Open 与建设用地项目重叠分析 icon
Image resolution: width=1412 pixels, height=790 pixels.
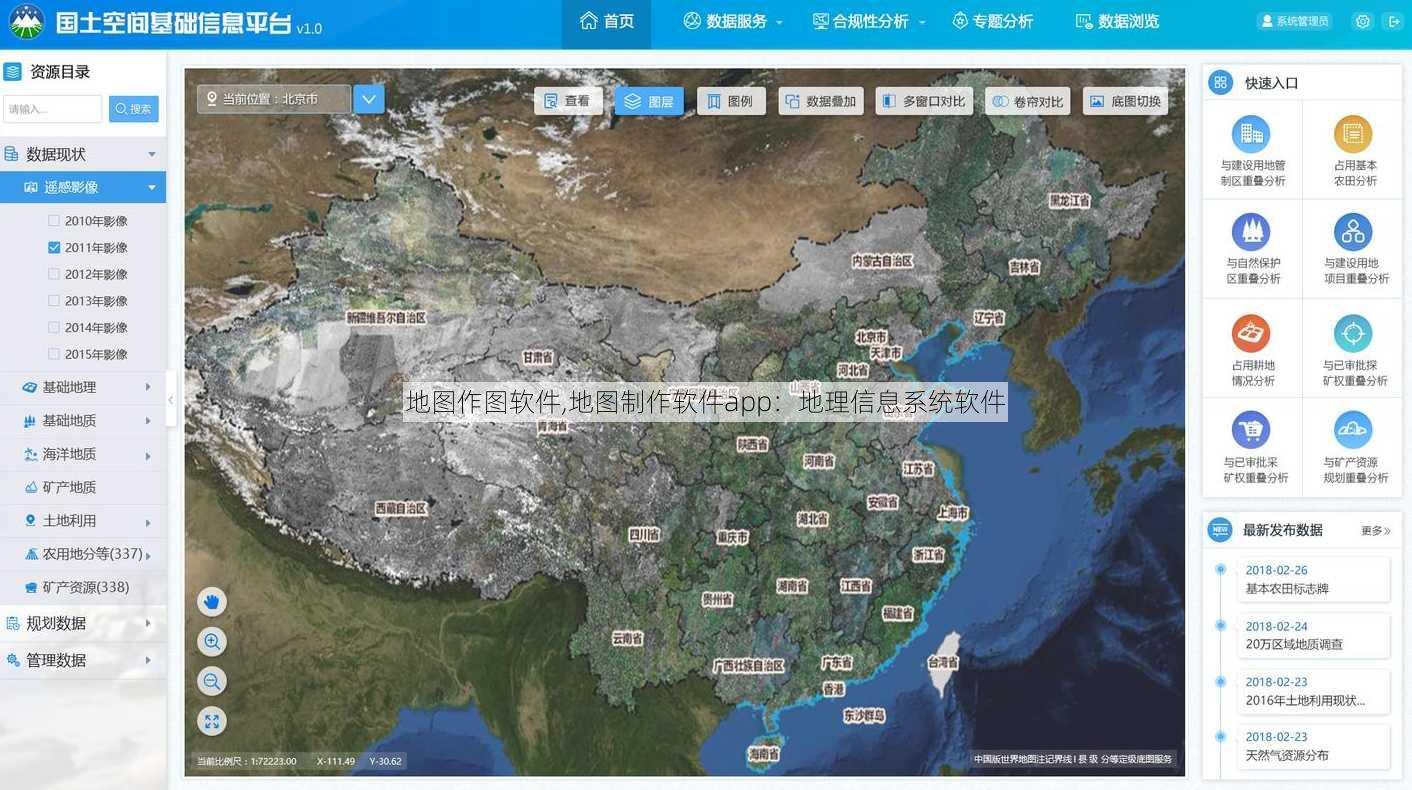pos(1352,232)
